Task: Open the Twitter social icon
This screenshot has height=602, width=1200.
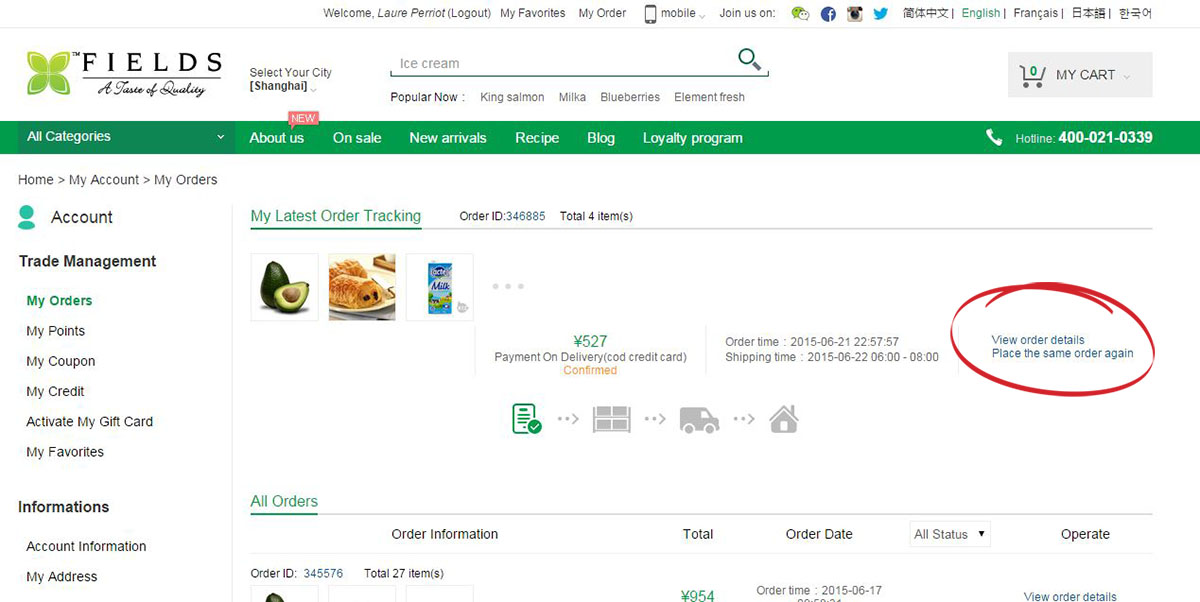Action: pyautogui.click(x=880, y=14)
